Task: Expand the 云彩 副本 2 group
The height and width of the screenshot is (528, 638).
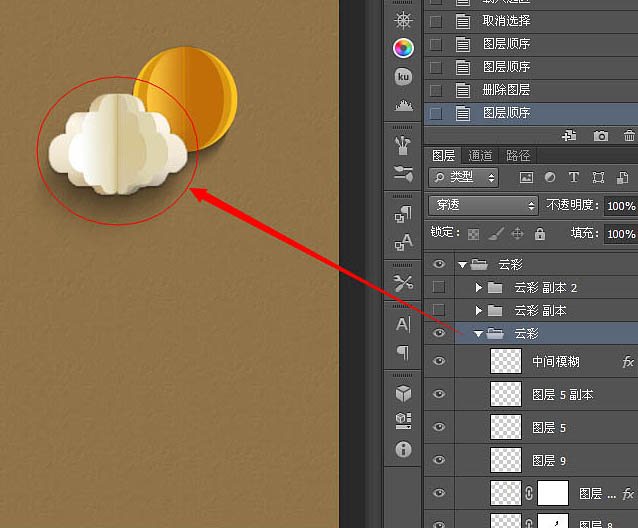Action: (x=478, y=288)
